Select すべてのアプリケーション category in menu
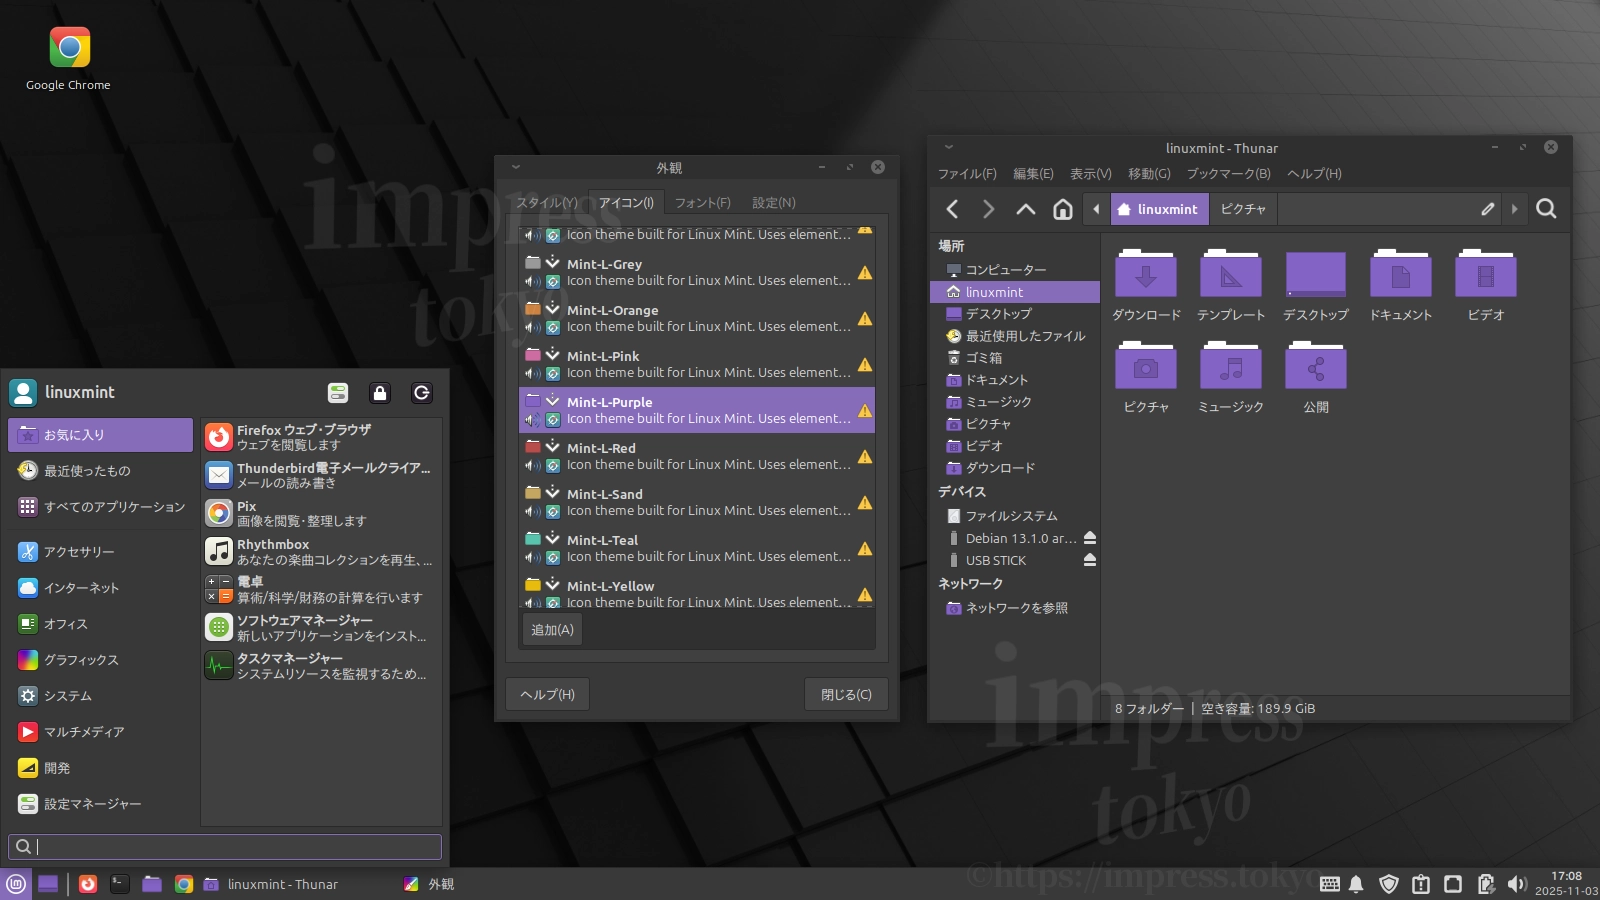This screenshot has width=1600, height=900. tap(100, 507)
